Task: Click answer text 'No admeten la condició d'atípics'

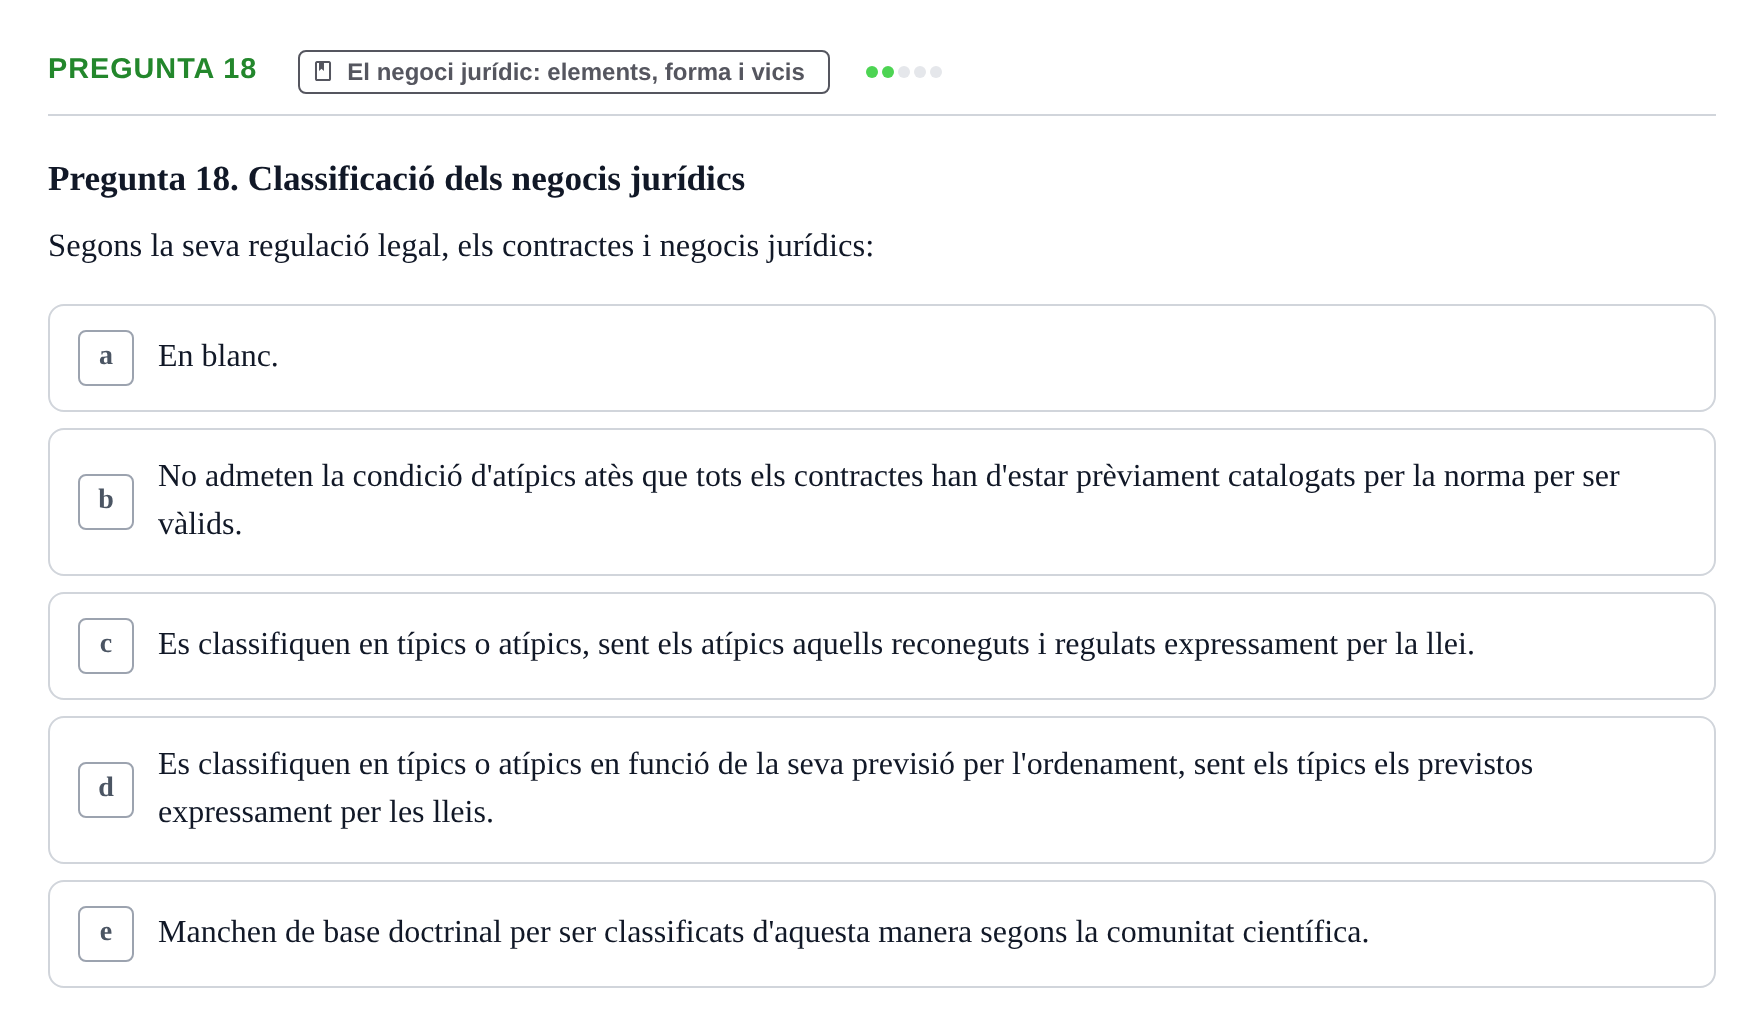Action: [368, 476]
